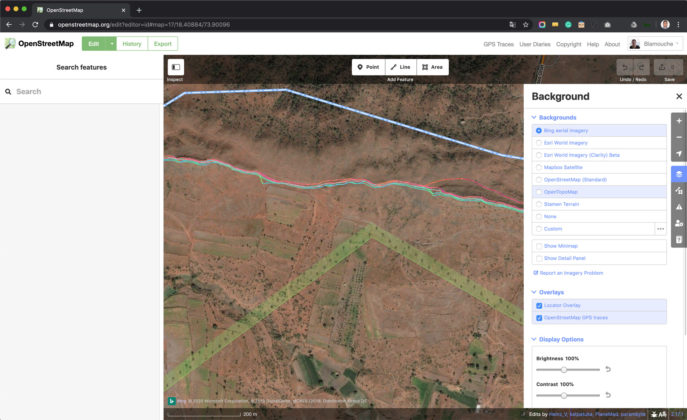Zoom out on the map
687x420 pixels.
pos(679,137)
